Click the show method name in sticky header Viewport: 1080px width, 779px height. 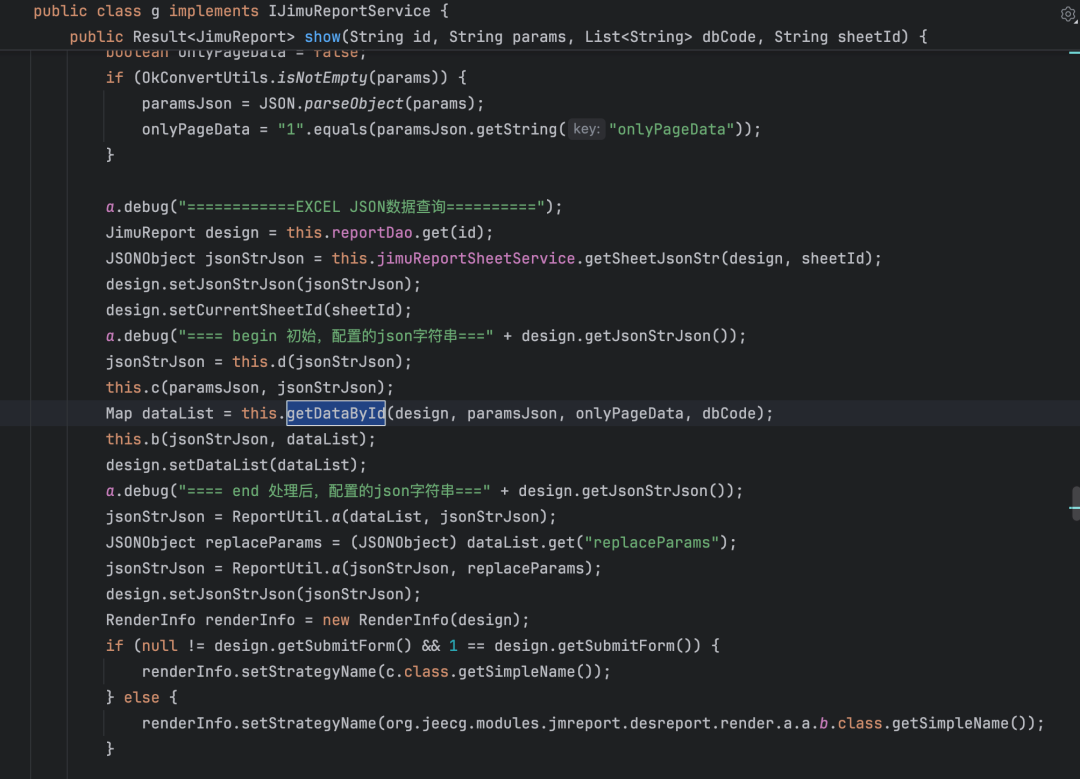click(322, 37)
